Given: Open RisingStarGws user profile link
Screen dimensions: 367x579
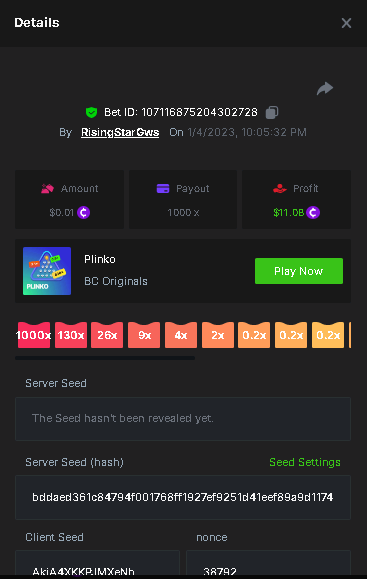Looking at the screenshot, I should click(120, 132).
